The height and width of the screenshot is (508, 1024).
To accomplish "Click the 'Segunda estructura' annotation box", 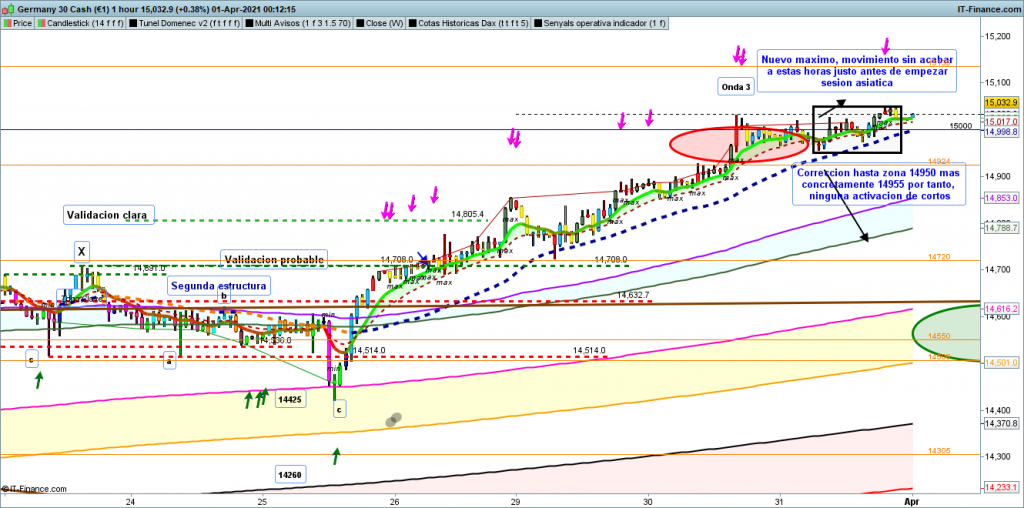I will coord(218,285).
